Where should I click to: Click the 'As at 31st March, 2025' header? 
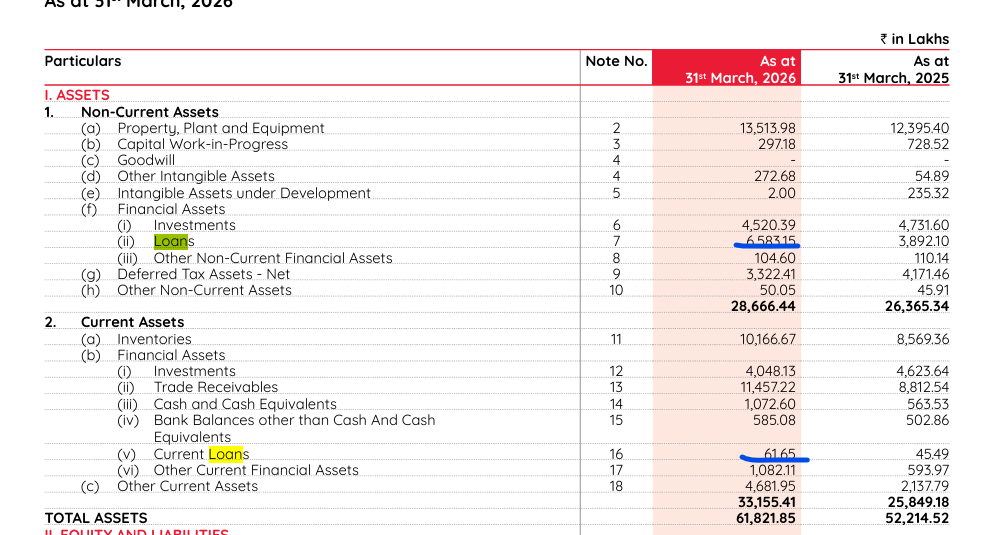point(893,69)
